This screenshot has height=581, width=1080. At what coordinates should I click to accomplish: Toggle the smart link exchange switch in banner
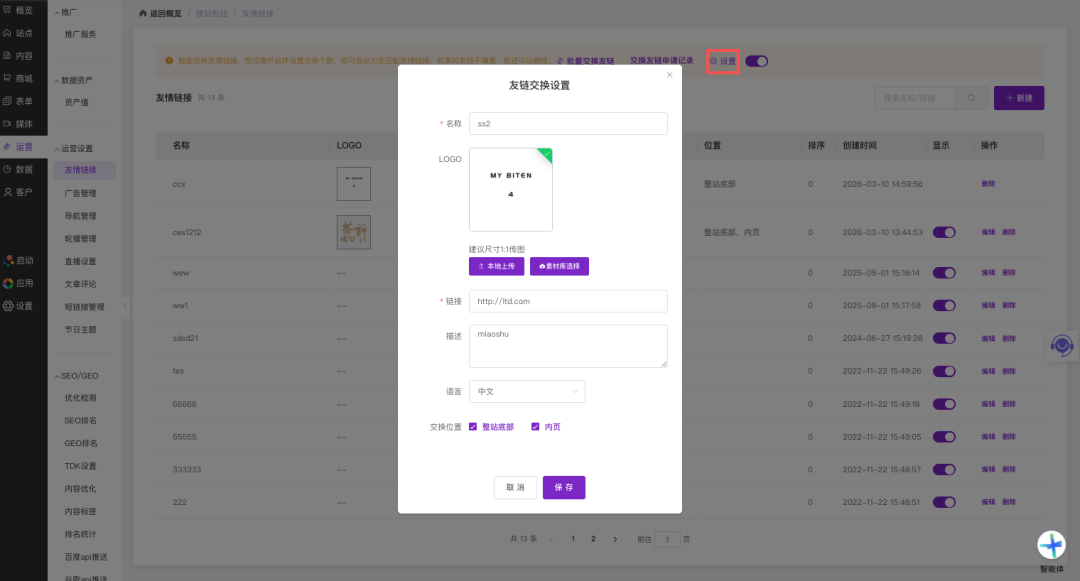coord(756,61)
